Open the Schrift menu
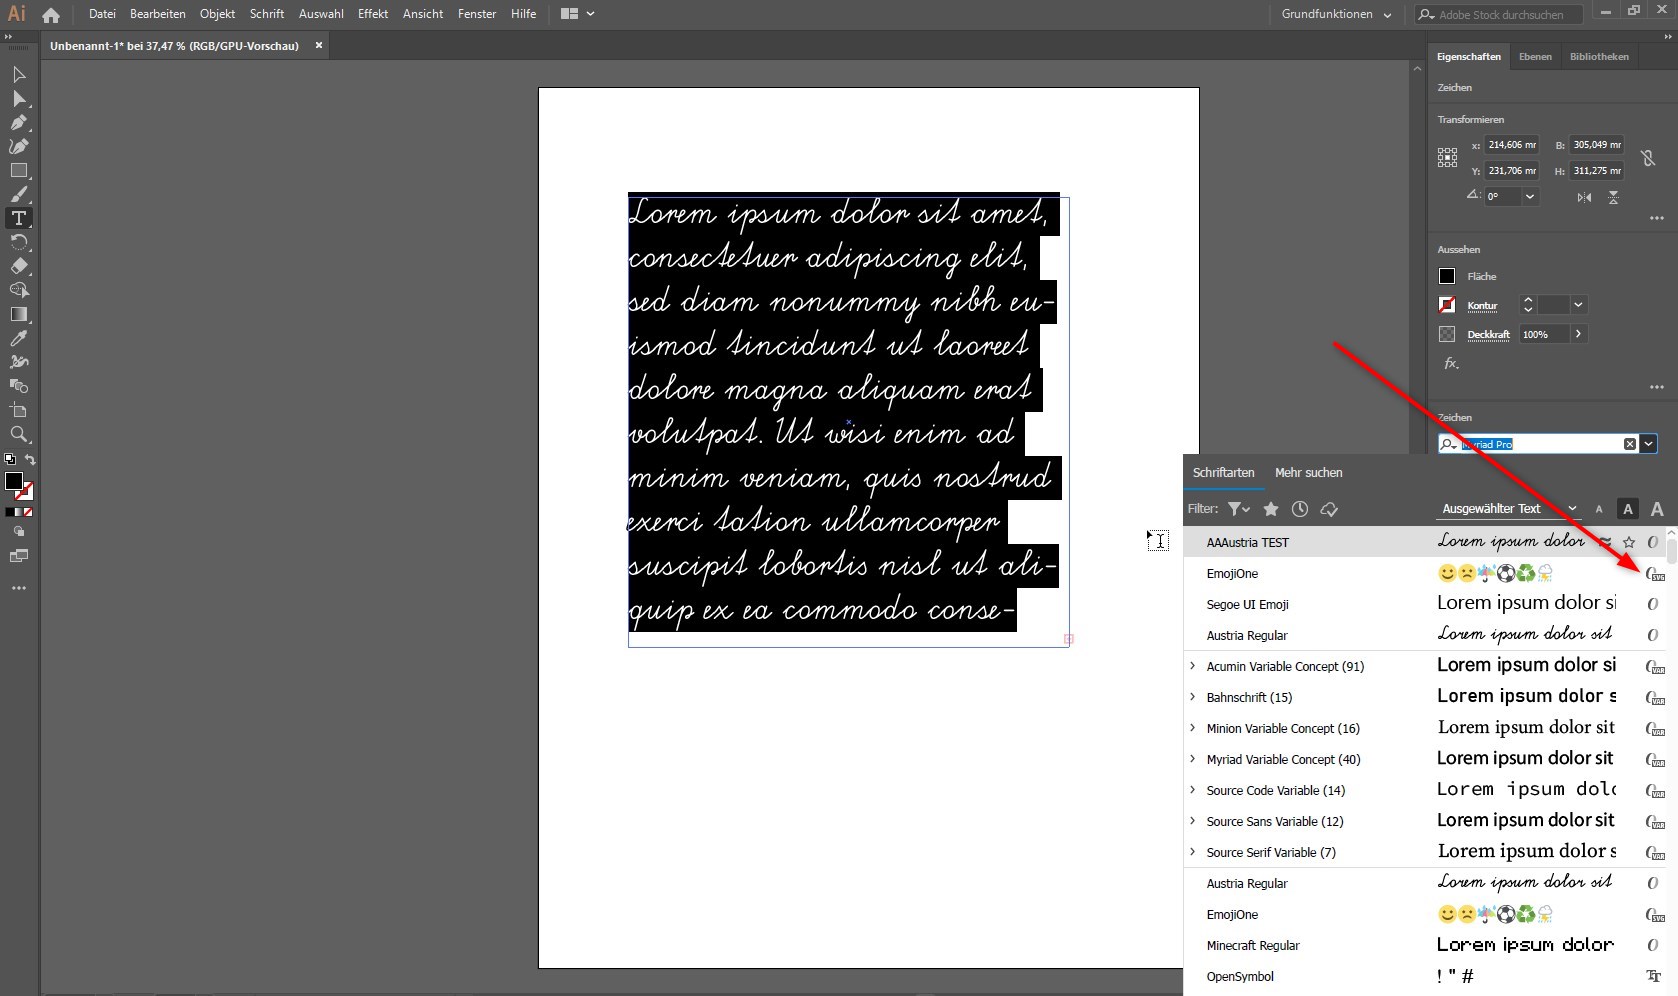Viewport: 1678px width, 996px height. (267, 14)
